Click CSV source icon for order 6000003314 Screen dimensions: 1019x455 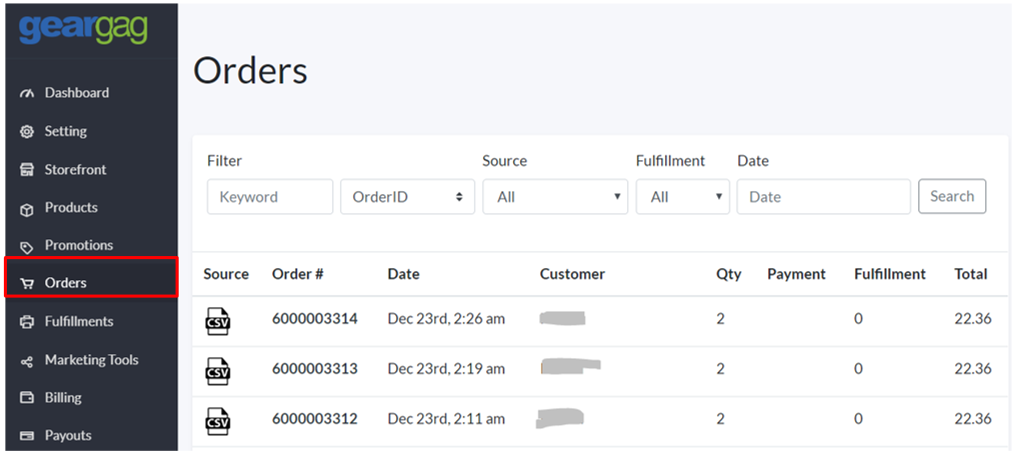pos(218,320)
